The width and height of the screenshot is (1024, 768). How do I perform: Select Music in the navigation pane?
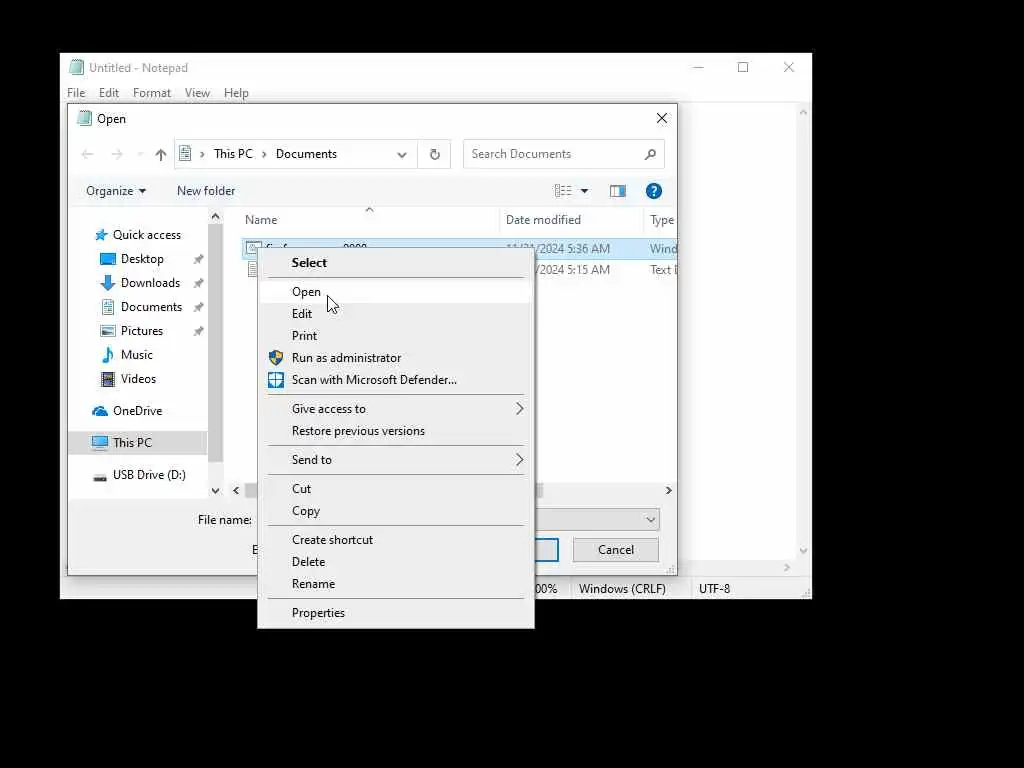tap(136, 355)
